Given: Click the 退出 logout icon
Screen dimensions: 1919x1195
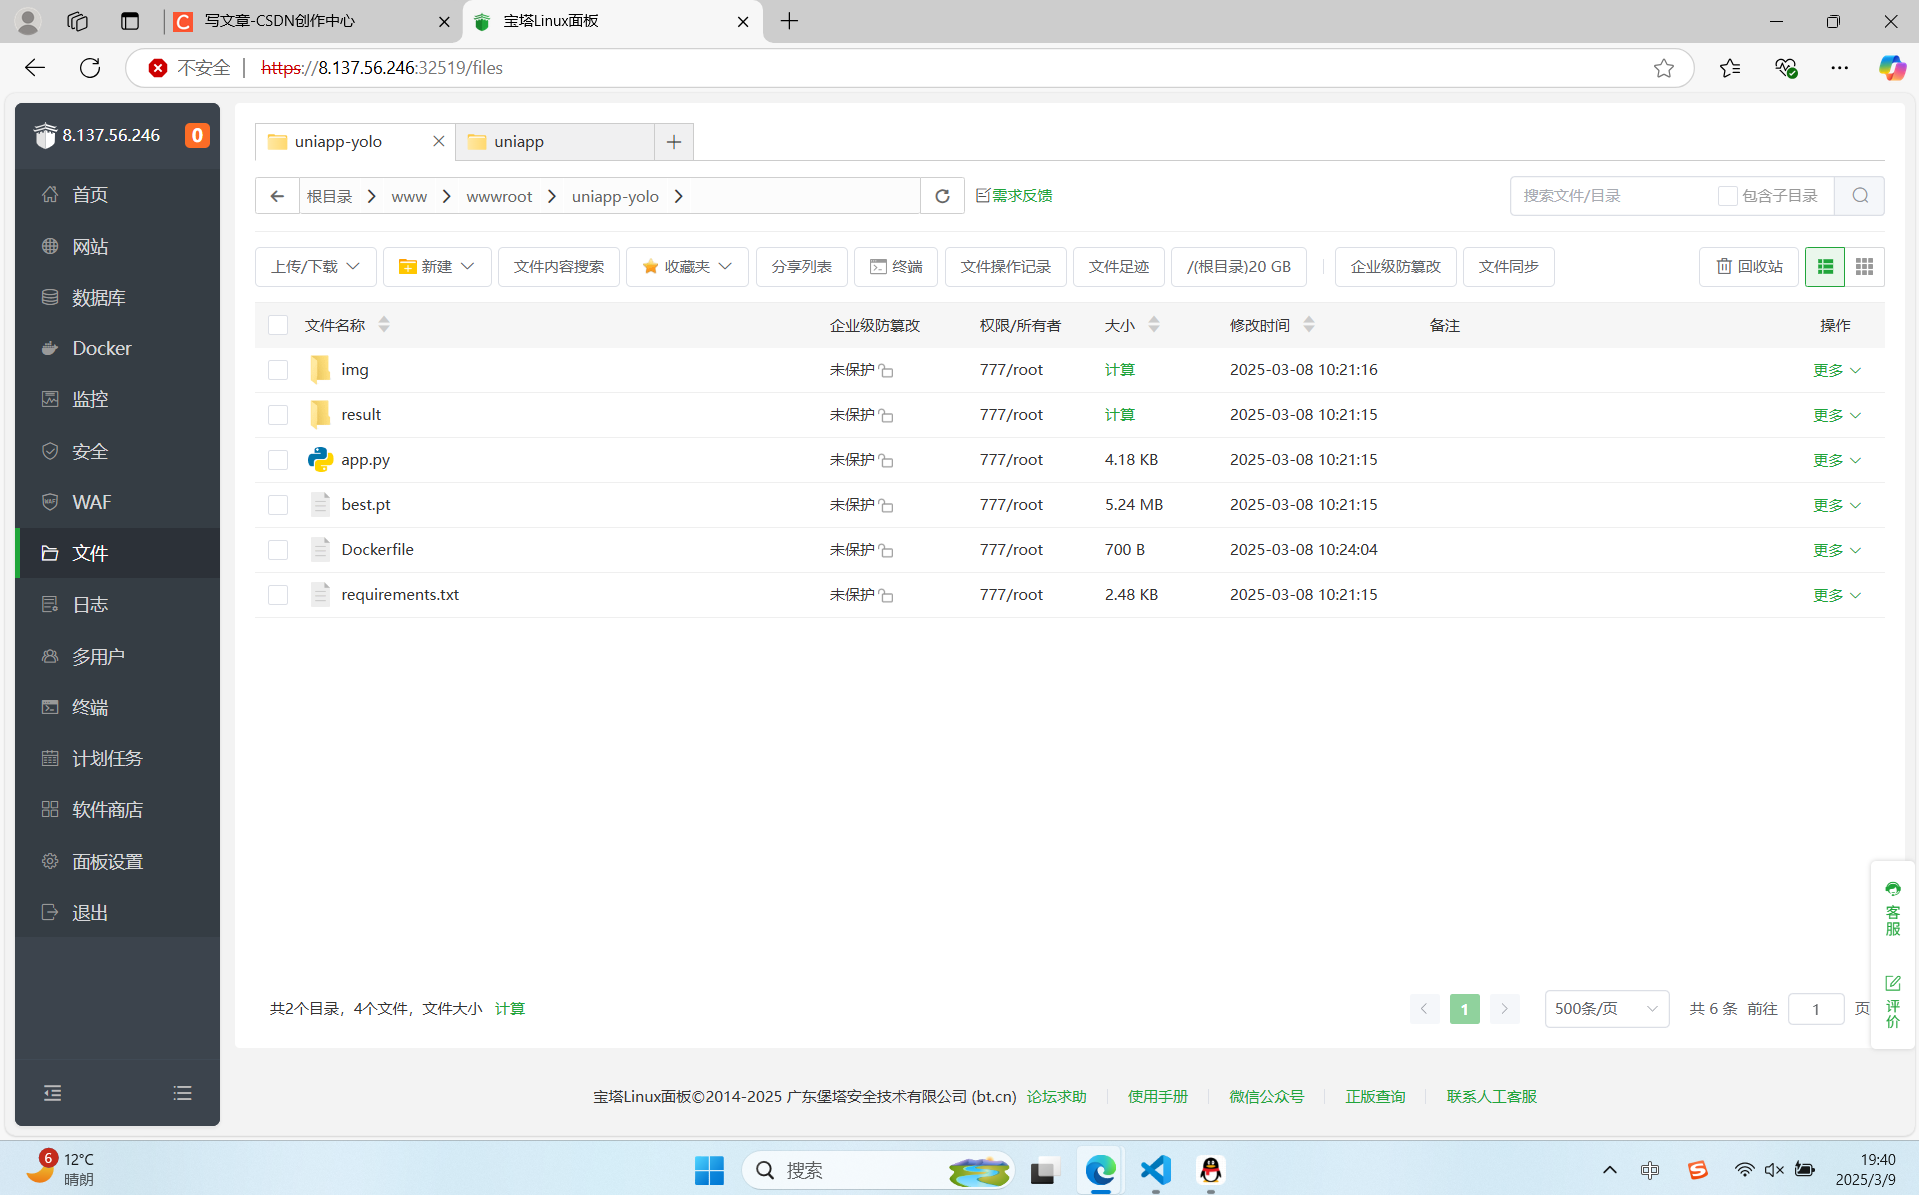Looking at the screenshot, I should [50, 912].
